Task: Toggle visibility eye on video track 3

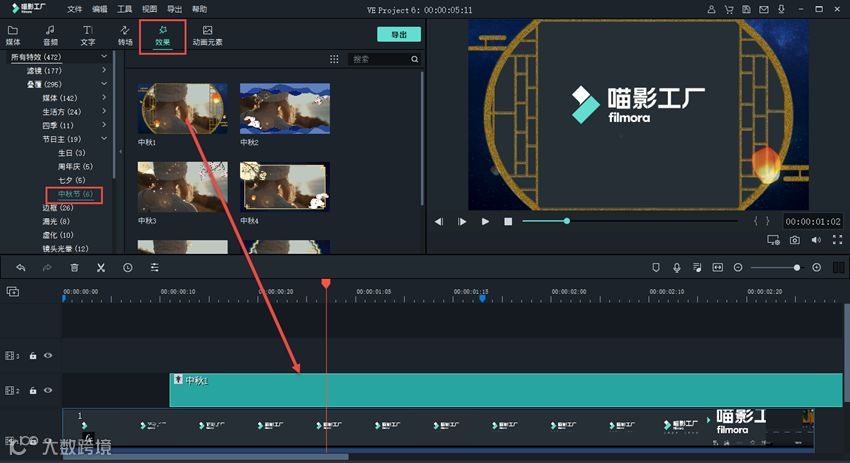Action: point(48,356)
